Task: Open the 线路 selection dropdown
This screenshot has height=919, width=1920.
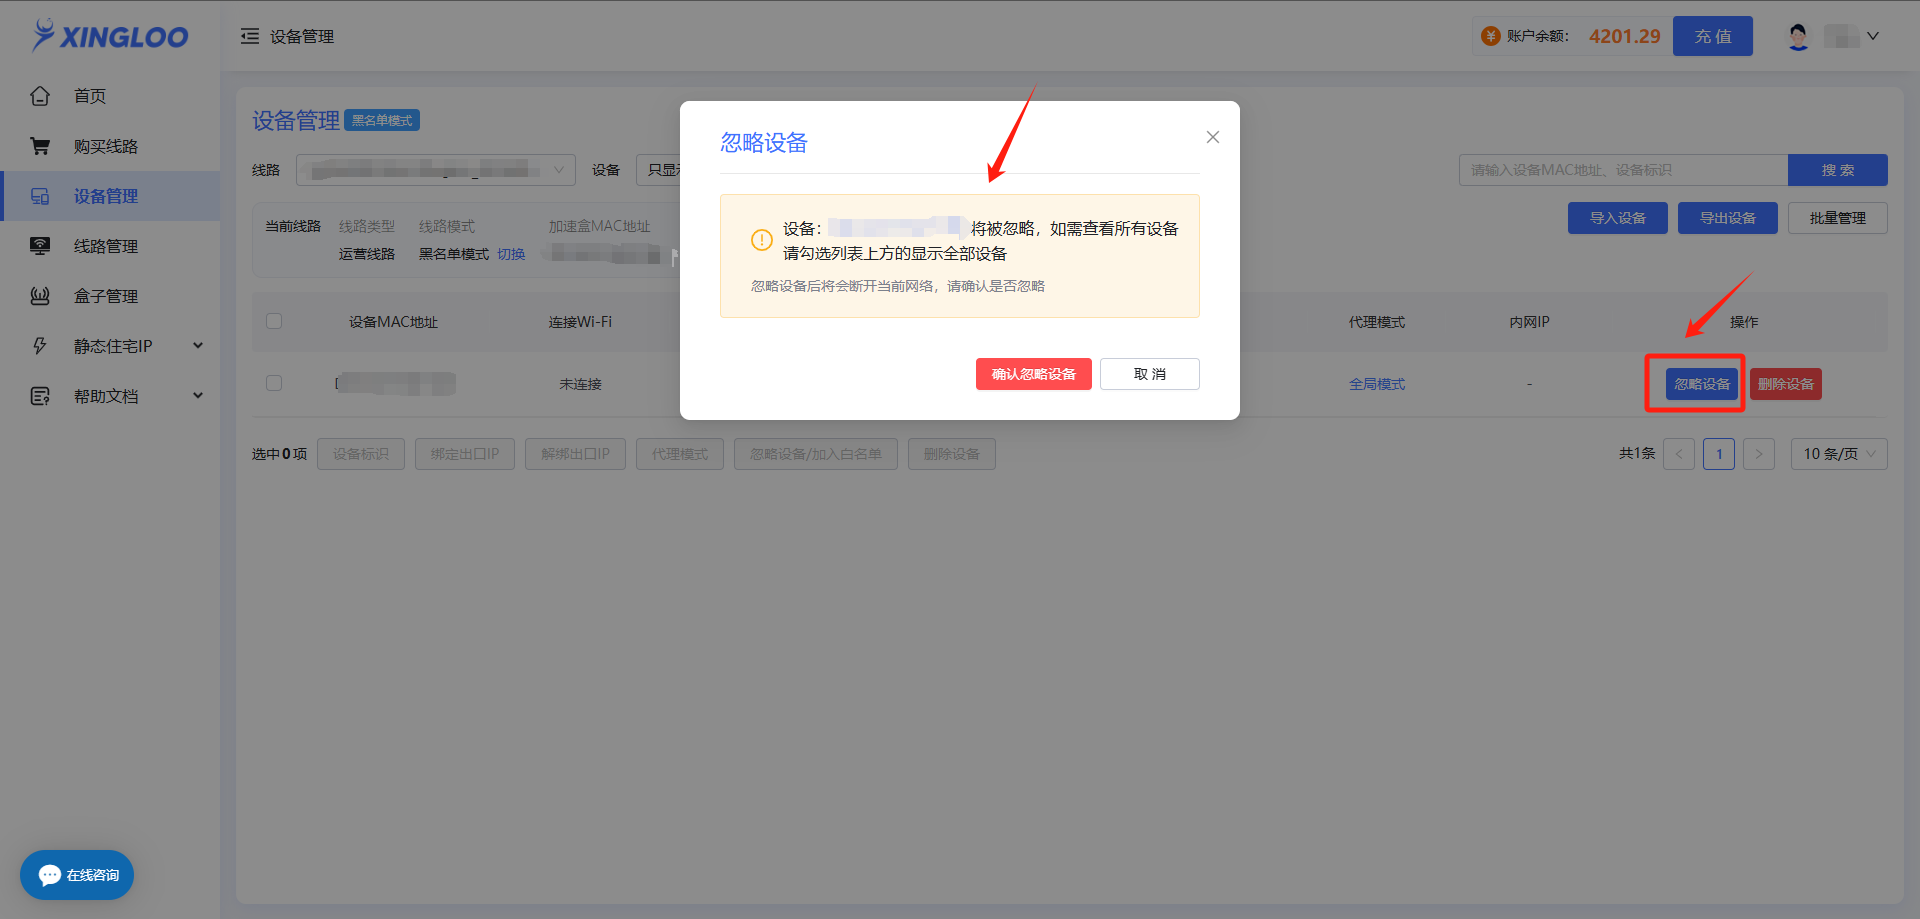Action: (436, 170)
